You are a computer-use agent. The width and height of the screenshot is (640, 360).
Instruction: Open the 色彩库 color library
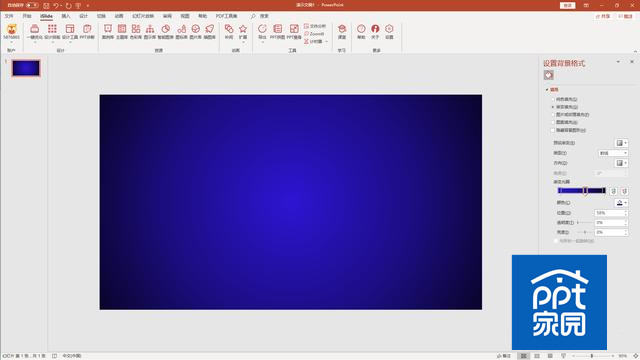point(136,31)
